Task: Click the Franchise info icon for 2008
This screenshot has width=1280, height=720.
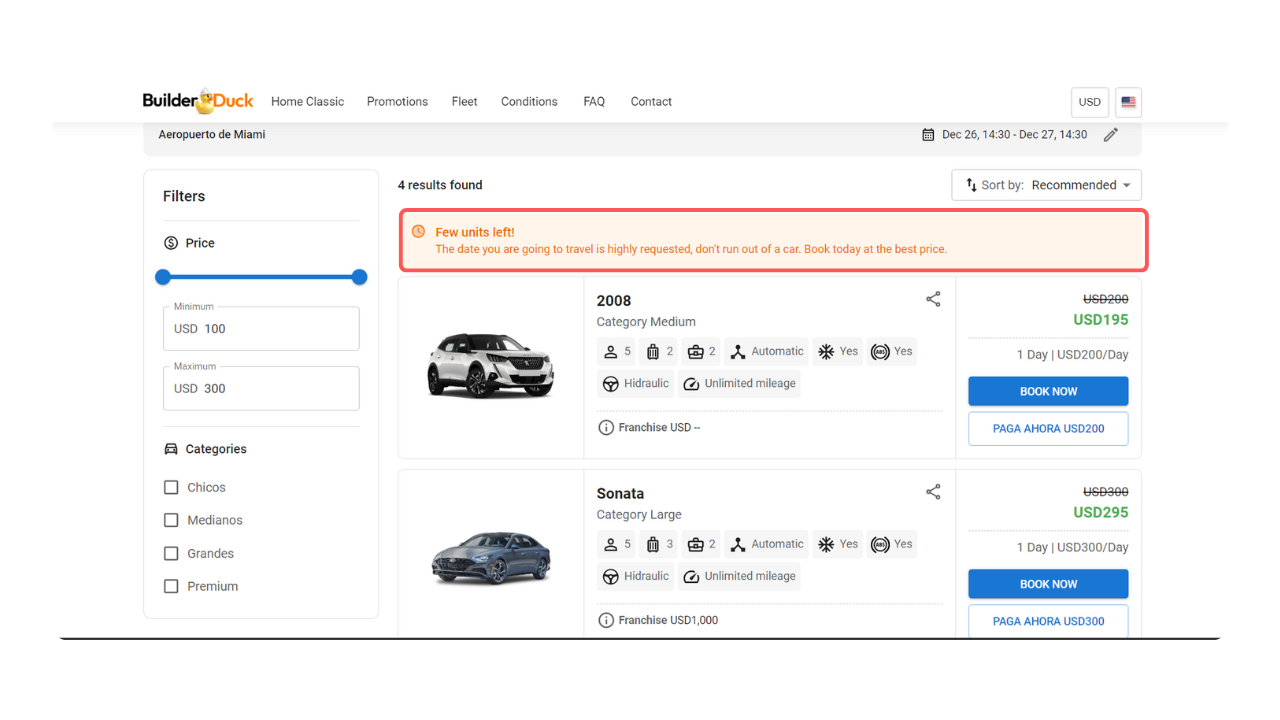Action: coord(606,428)
